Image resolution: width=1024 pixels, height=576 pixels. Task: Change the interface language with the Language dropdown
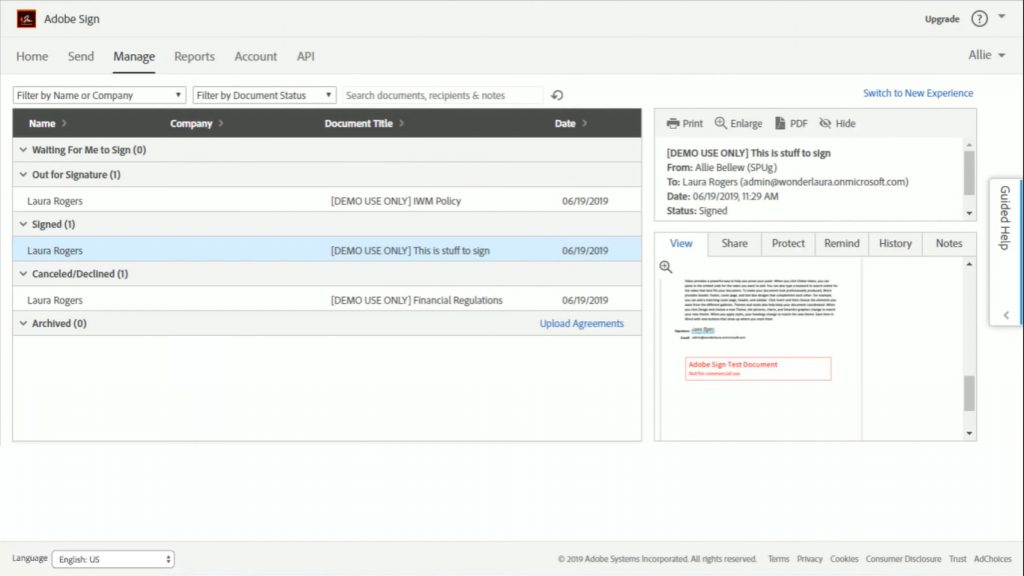point(113,558)
